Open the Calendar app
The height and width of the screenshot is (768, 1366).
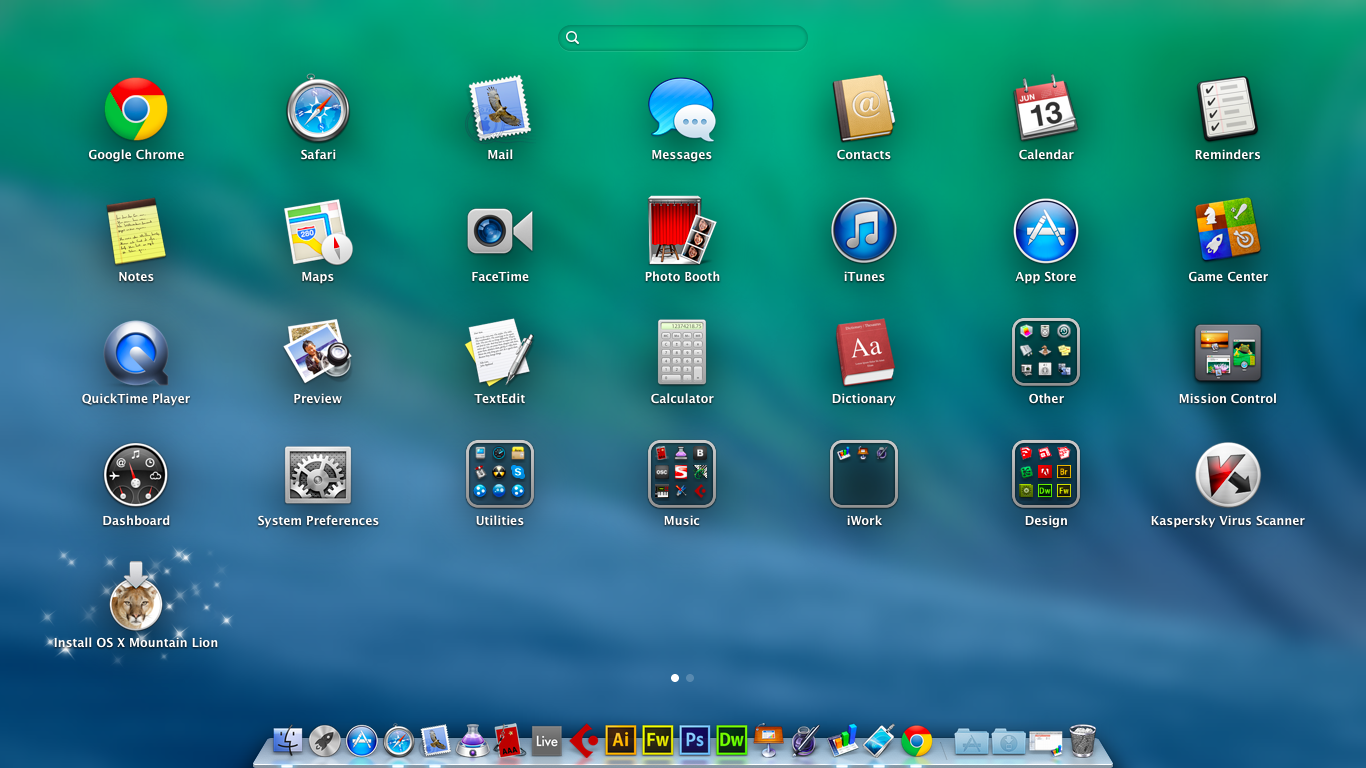tap(1046, 109)
